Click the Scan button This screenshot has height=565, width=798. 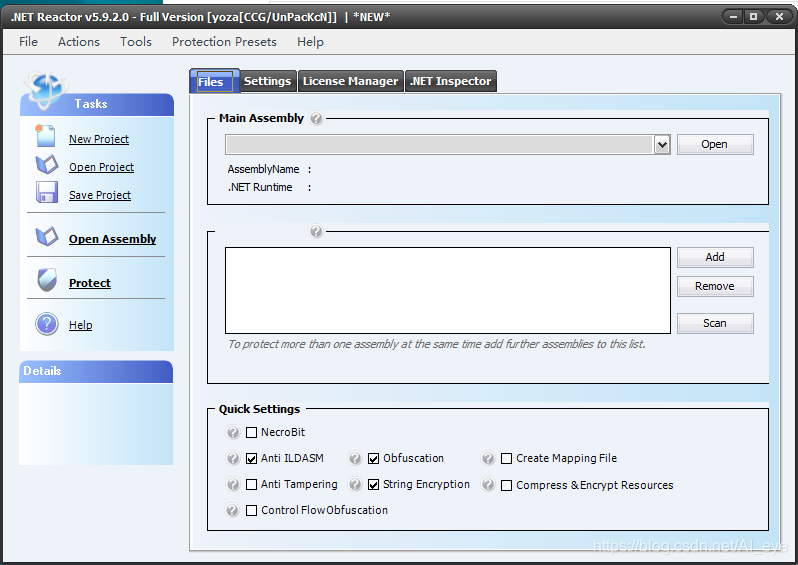pos(715,324)
